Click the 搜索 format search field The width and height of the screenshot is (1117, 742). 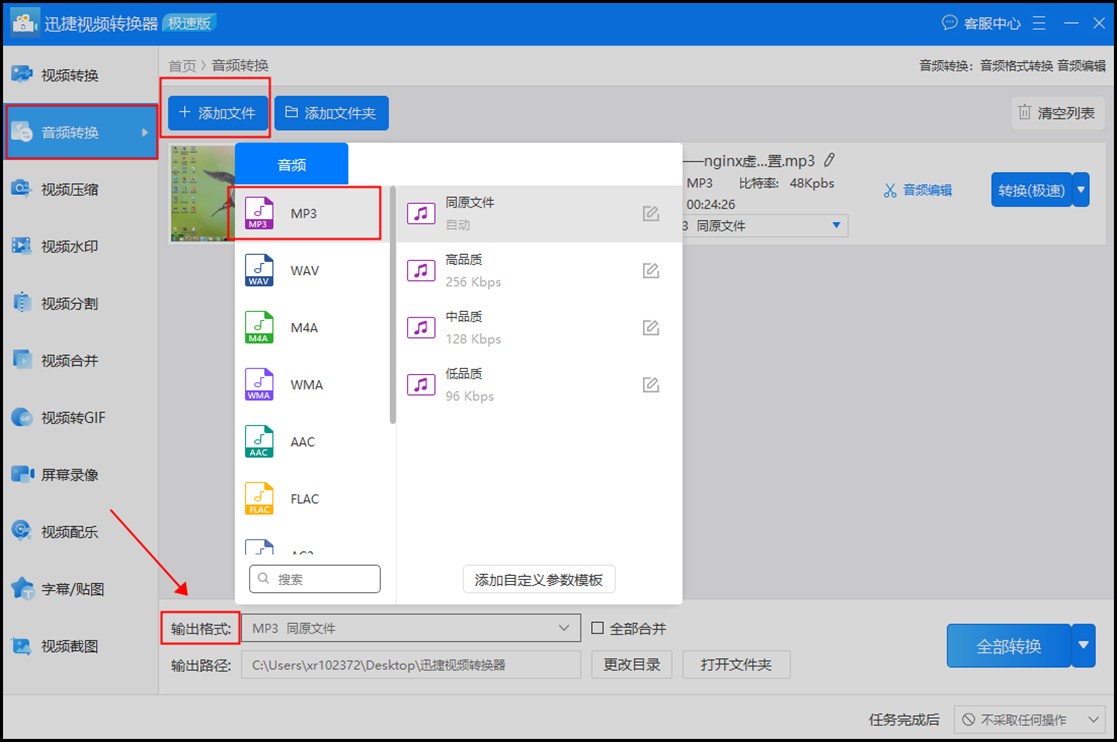[315, 579]
